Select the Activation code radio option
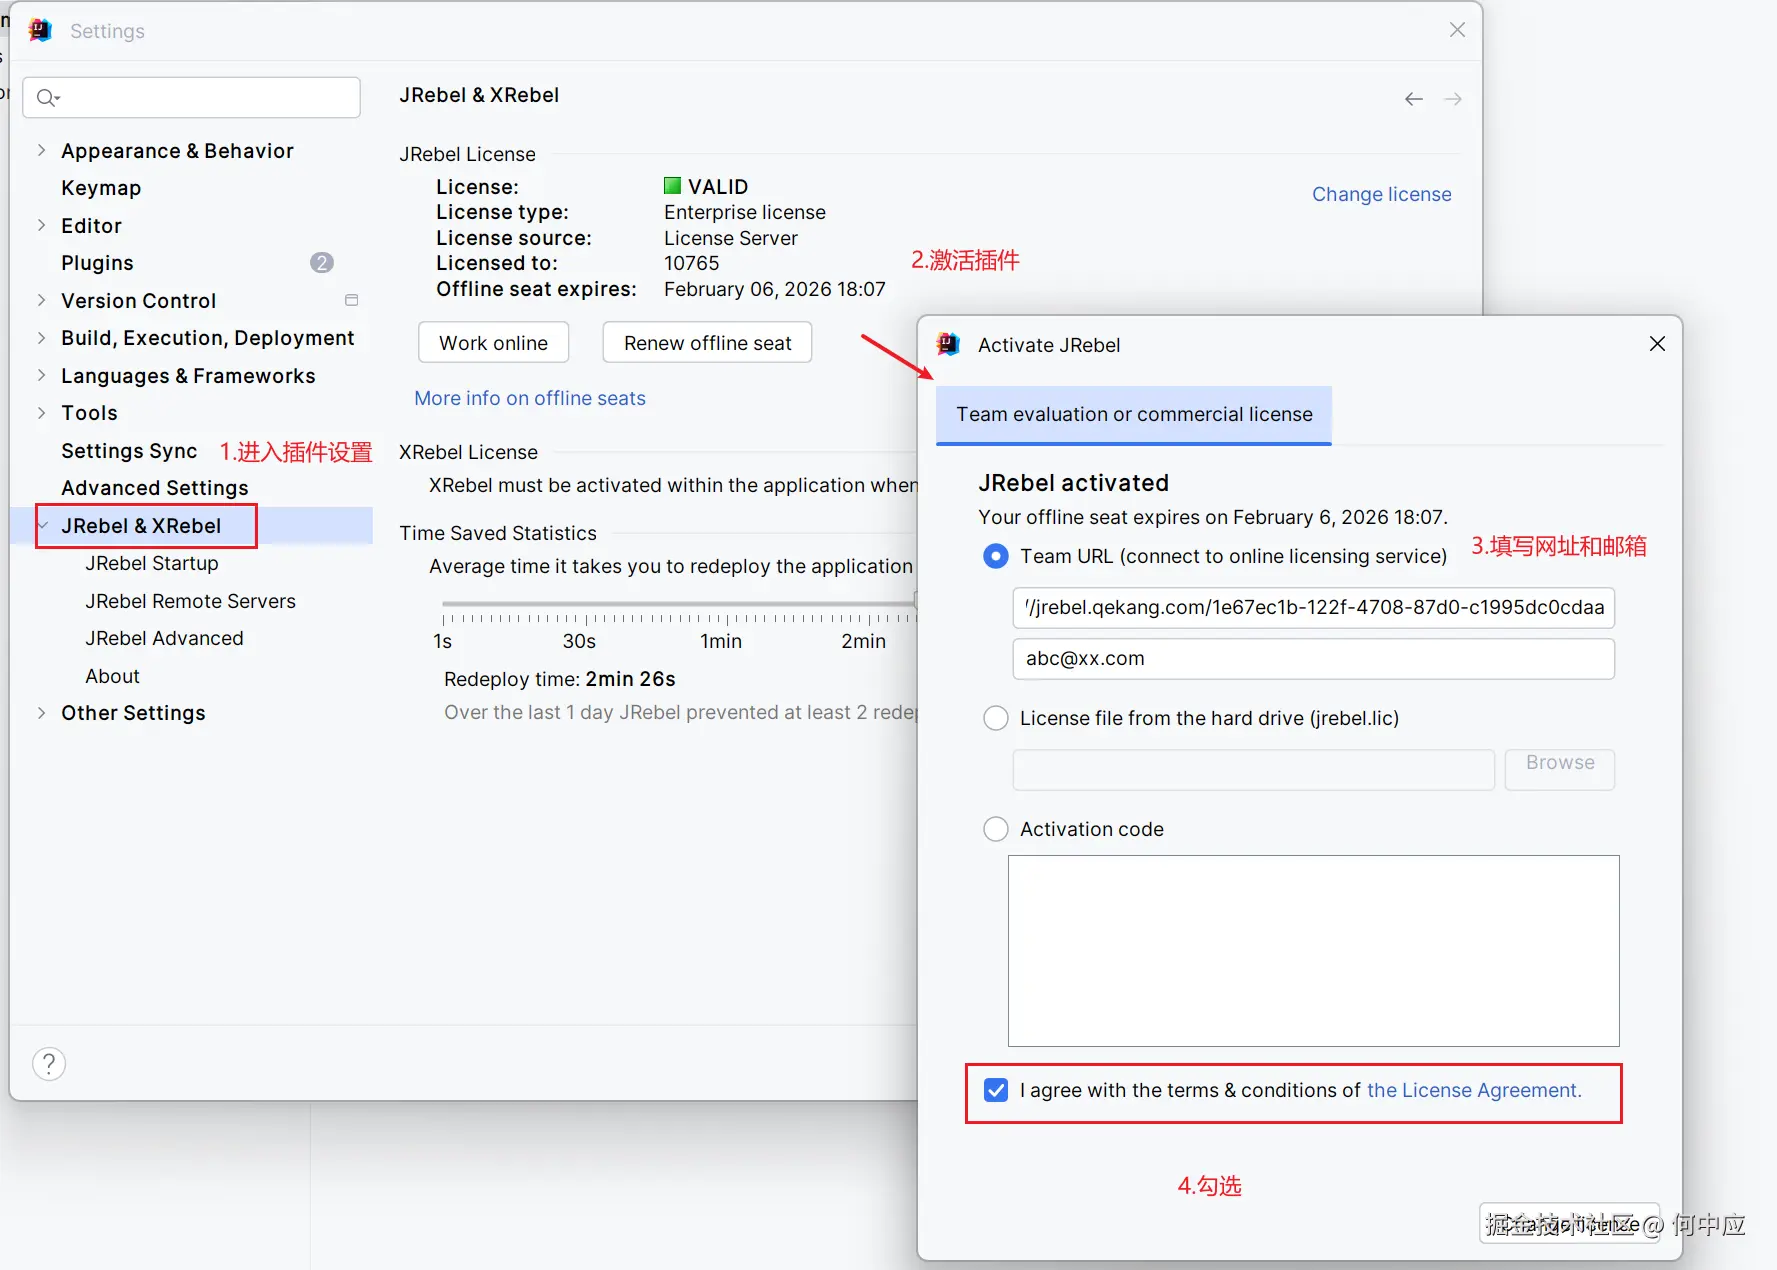Image resolution: width=1777 pixels, height=1270 pixels. (x=996, y=829)
